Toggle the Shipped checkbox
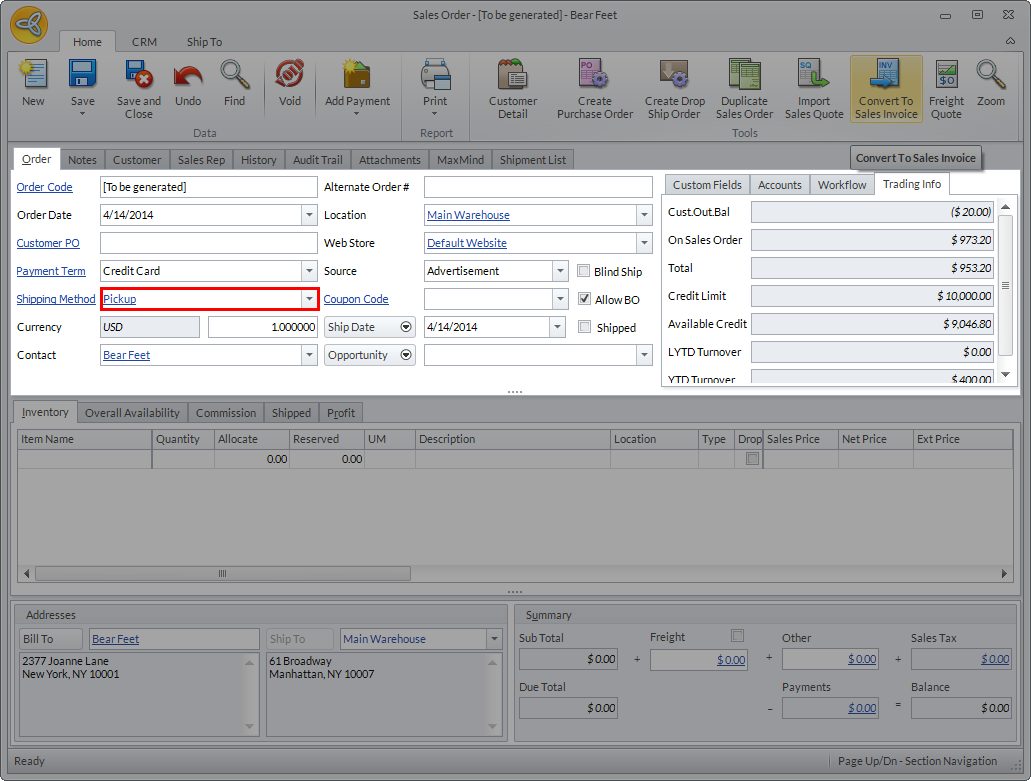Image resolution: width=1031 pixels, height=781 pixels. coord(584,327)
